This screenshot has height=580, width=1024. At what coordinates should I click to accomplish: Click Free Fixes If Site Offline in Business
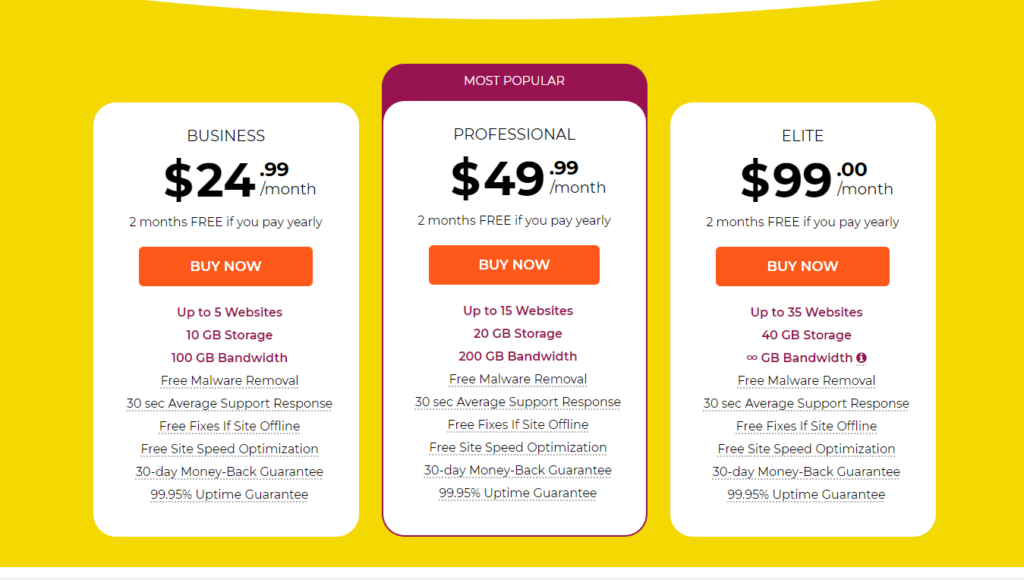tap(229, 427)
